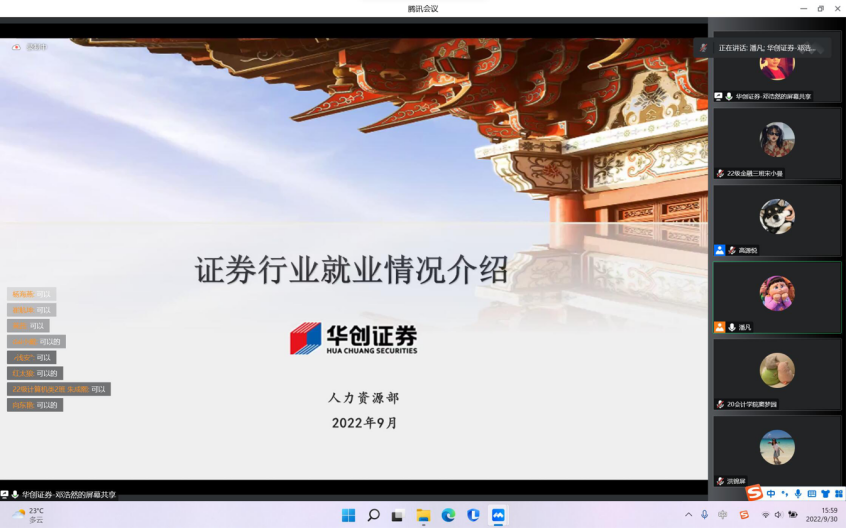The image size is (846, 528).
Task: Expand the system tray hidden icons chevron
Action: click(x=688, y=515)
